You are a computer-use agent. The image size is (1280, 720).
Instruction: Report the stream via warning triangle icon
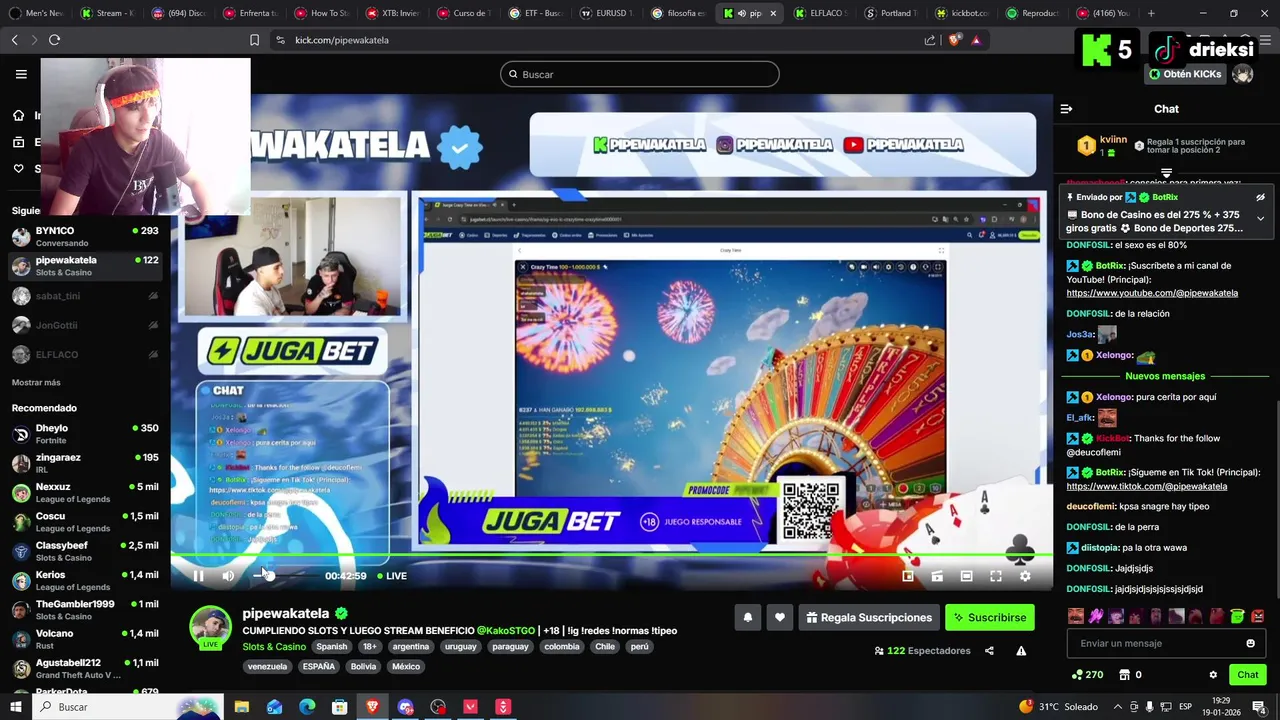point(1021,651)
